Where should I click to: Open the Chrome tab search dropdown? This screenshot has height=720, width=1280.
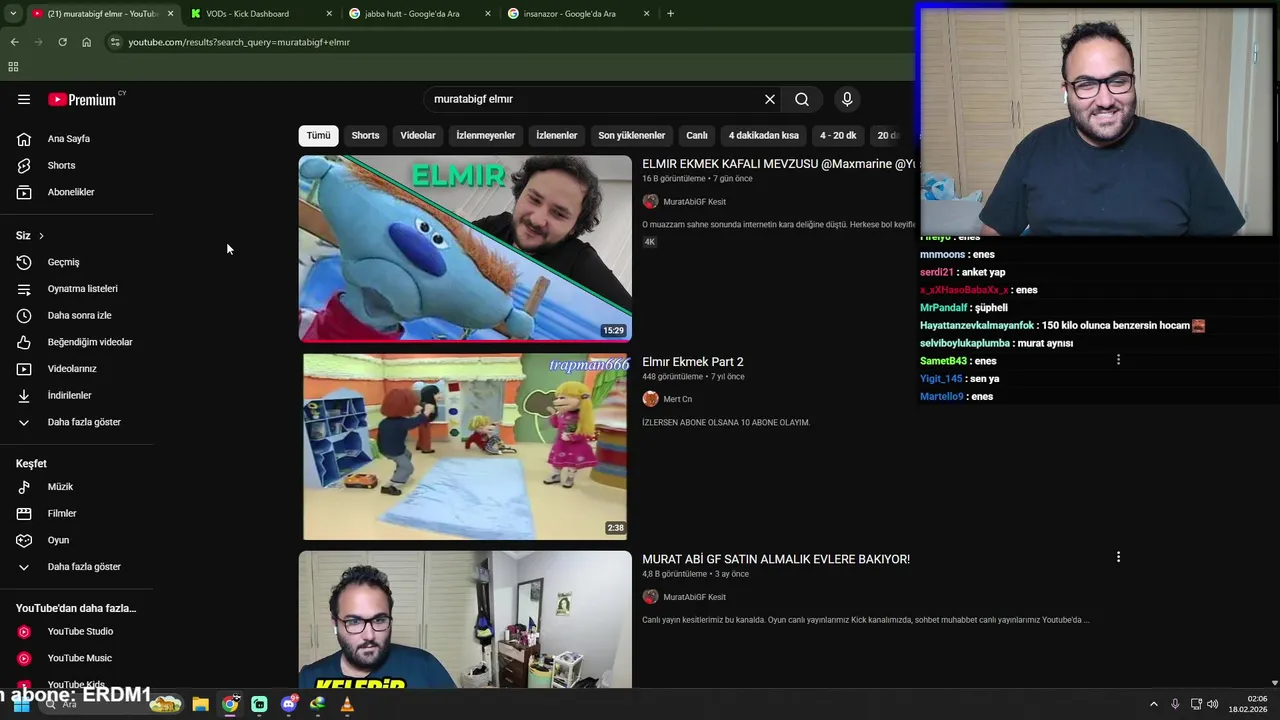coord(13,14)
